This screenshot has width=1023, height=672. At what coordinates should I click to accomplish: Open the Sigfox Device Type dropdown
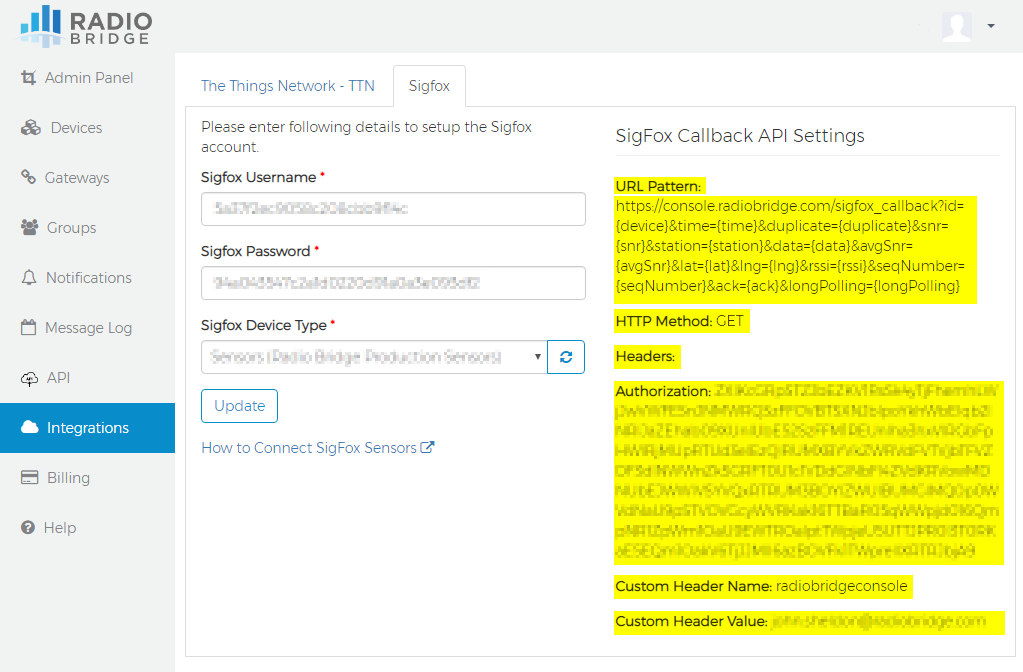[x=374, y=357]
